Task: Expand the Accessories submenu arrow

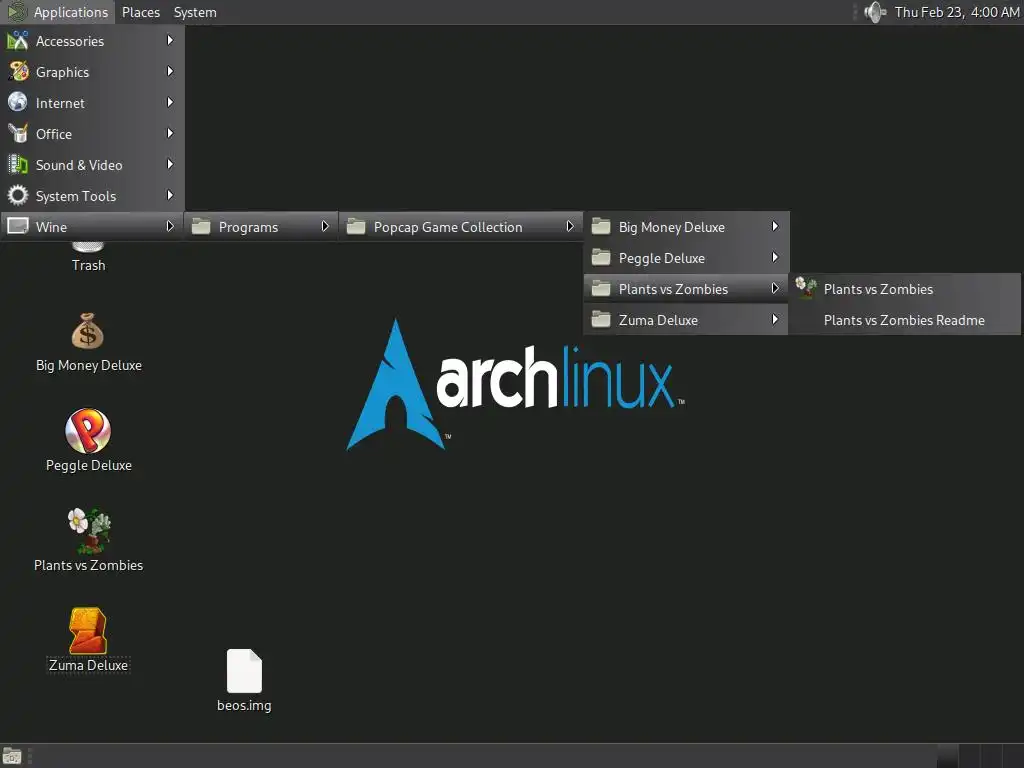Action: pos(170,40)
